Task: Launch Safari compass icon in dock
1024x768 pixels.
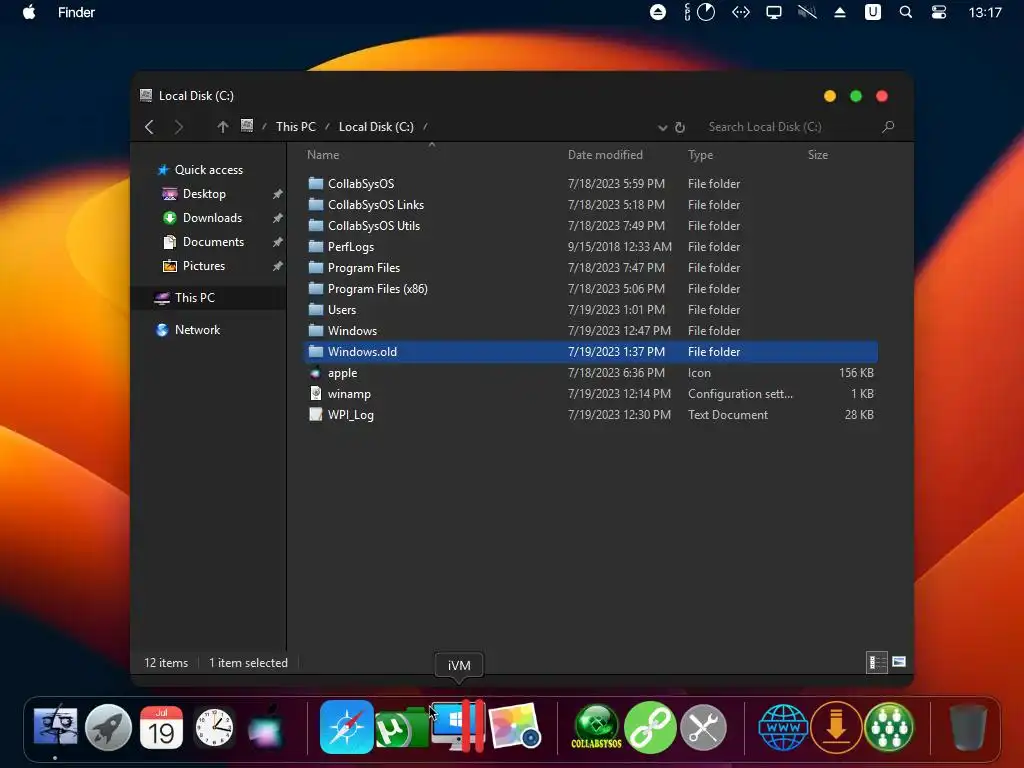Action: click(x=347, y=727)
